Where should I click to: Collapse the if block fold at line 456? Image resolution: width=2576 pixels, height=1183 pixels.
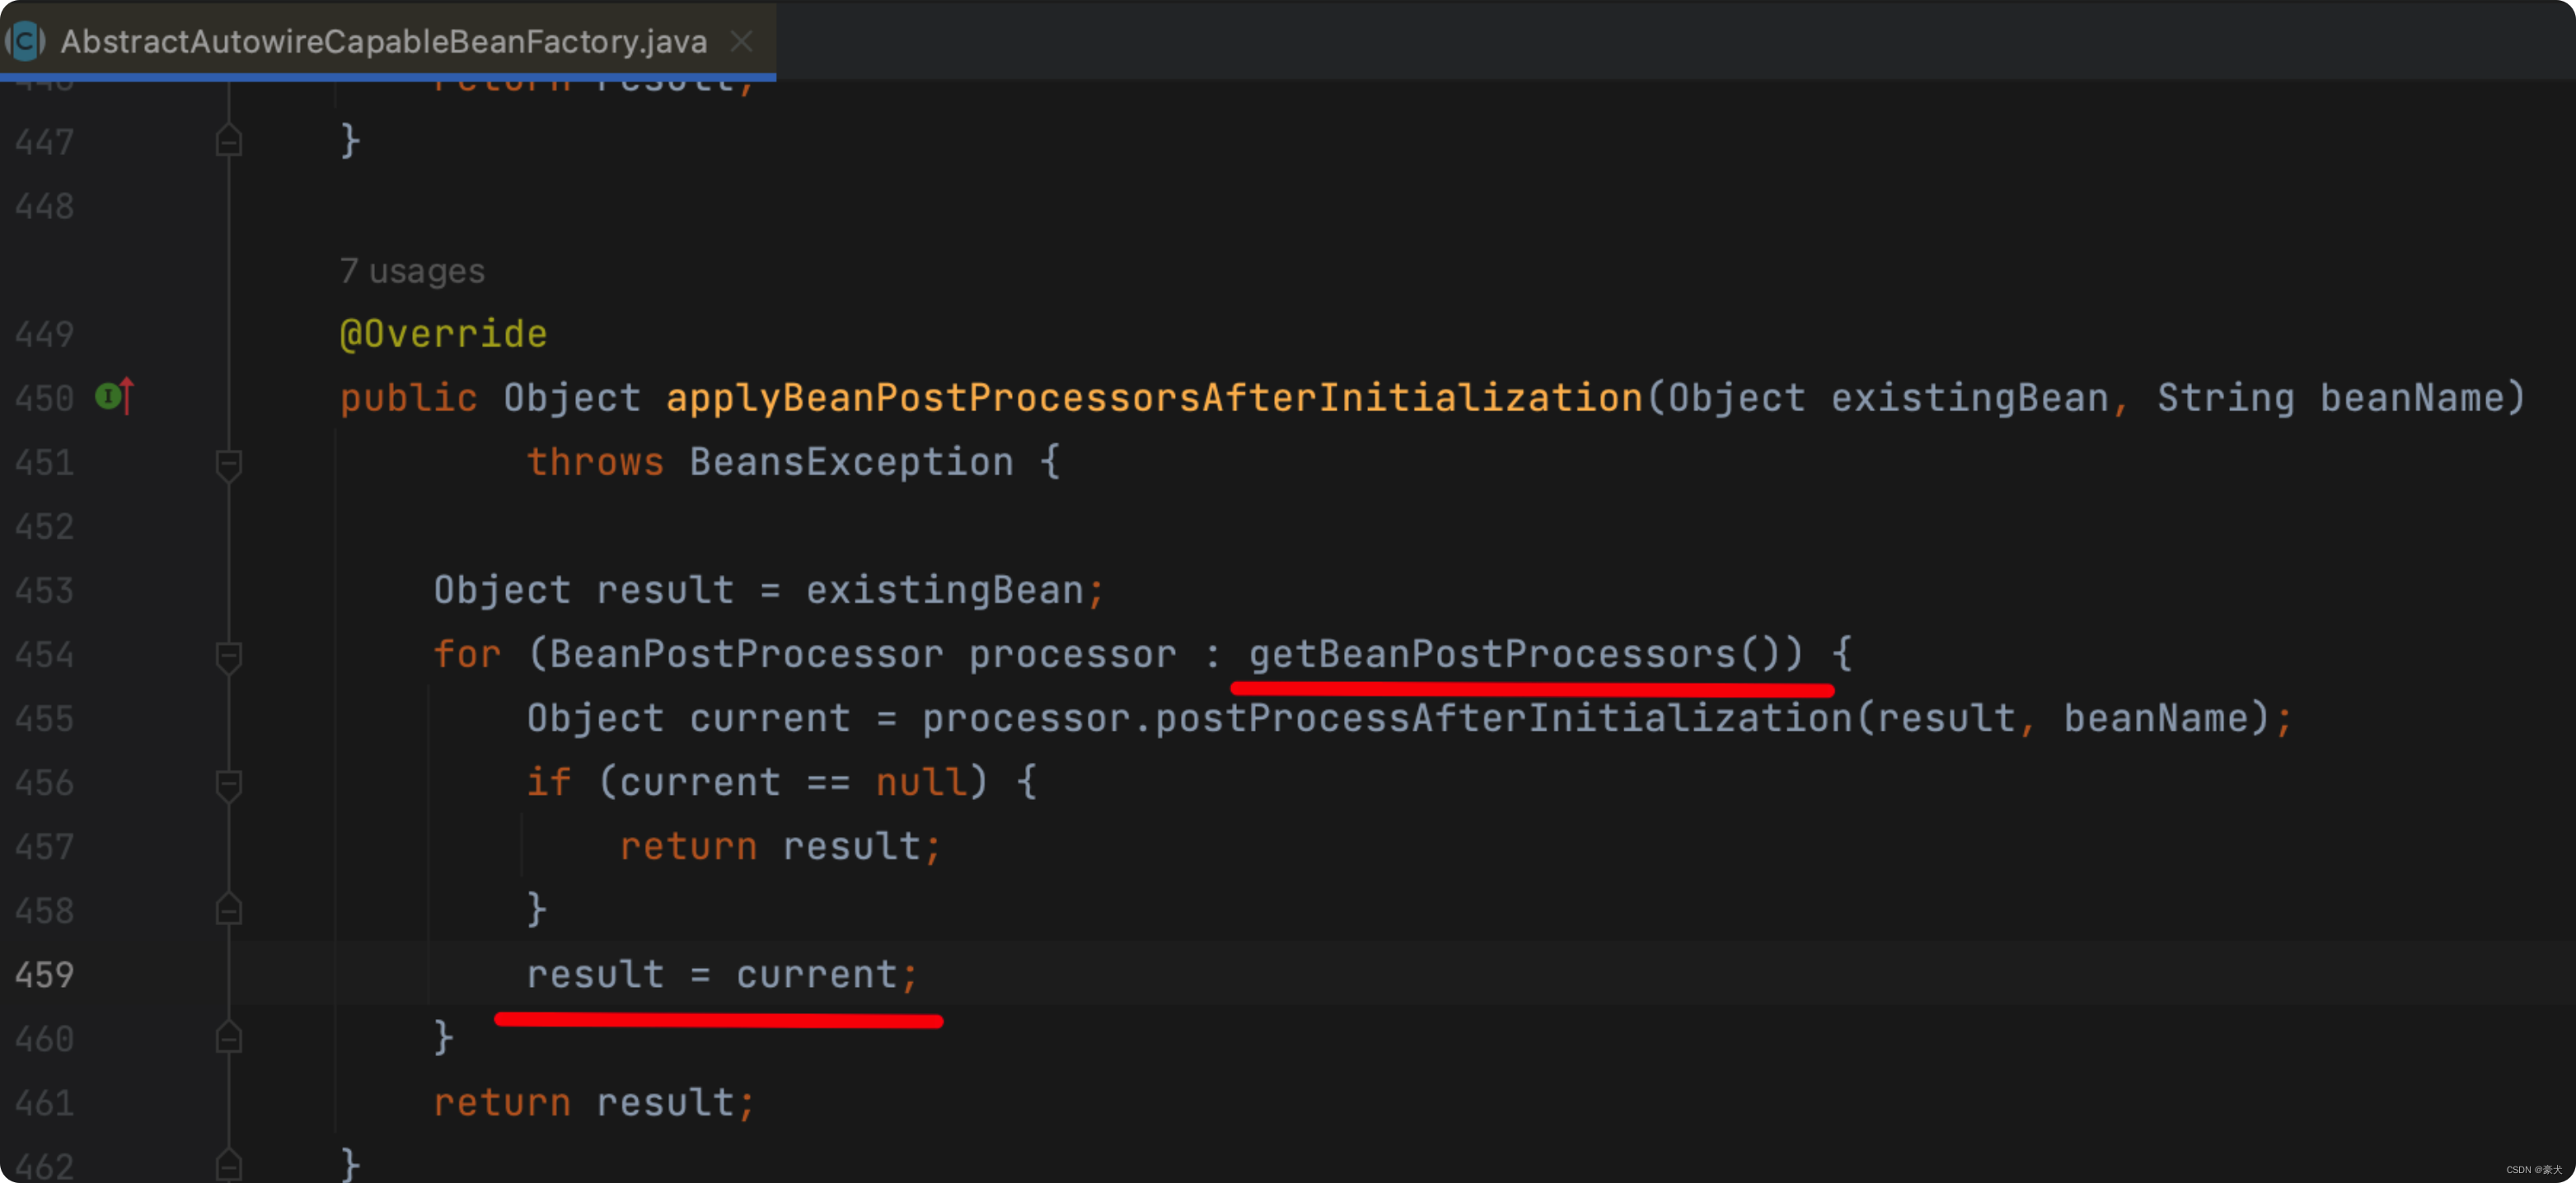pos(228,783)
